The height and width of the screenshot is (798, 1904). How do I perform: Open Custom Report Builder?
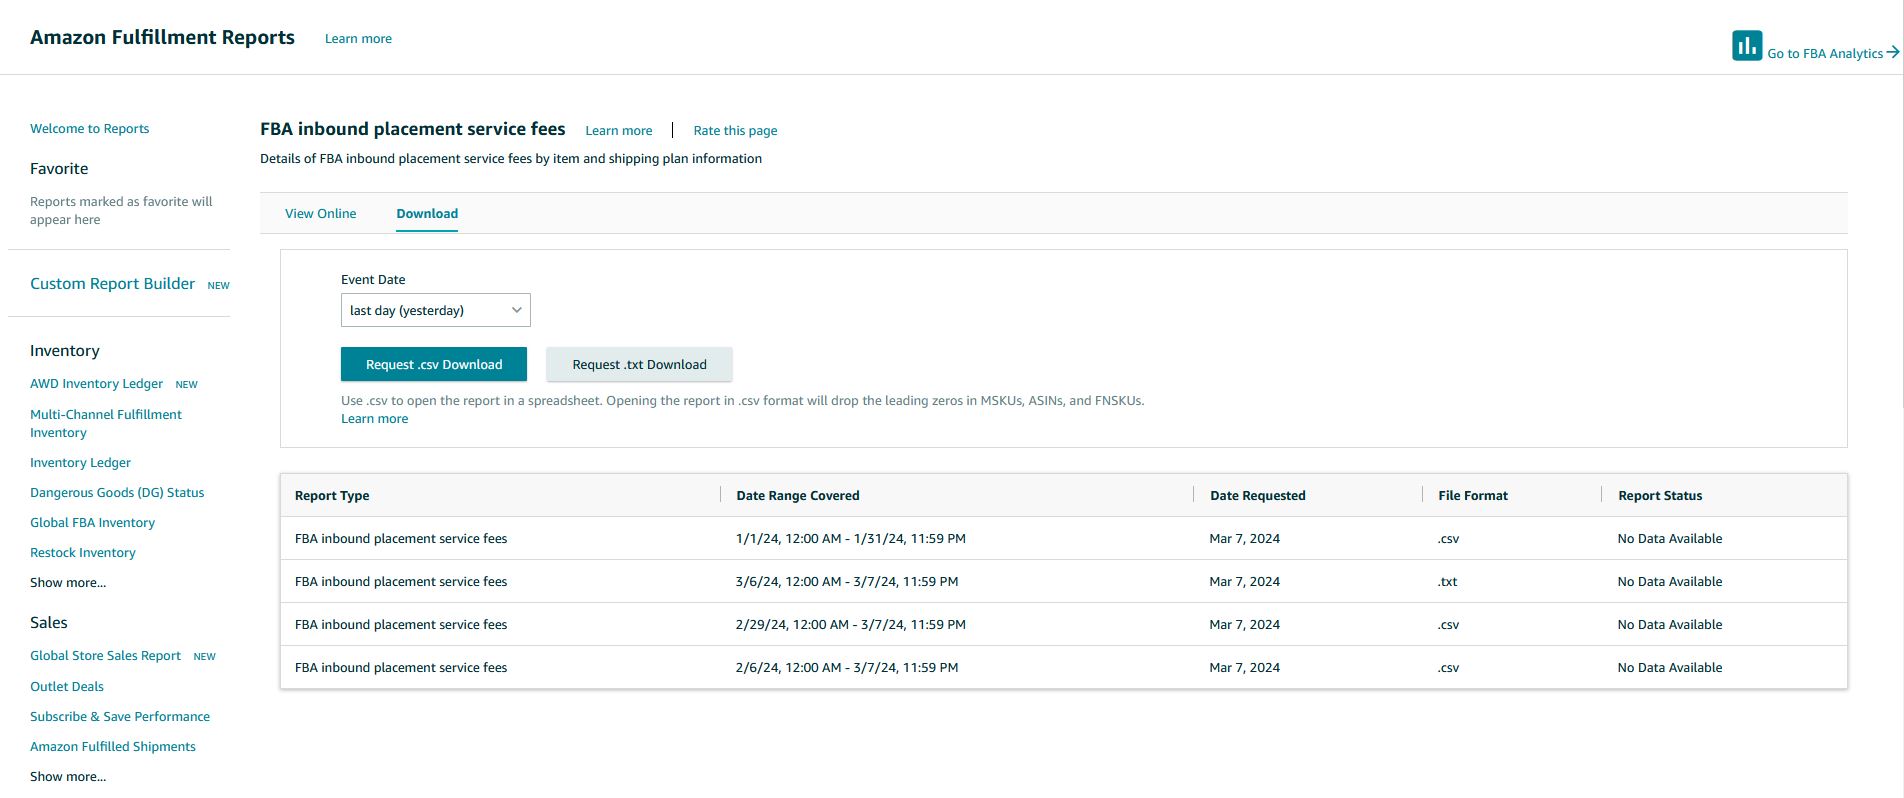(x=113, y=284)
